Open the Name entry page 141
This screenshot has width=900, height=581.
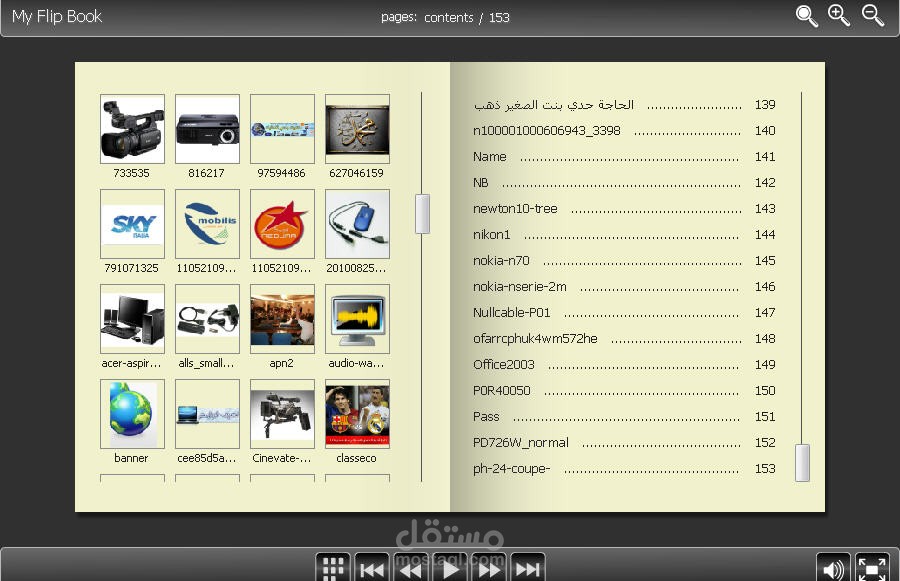[x=624, y=156]
